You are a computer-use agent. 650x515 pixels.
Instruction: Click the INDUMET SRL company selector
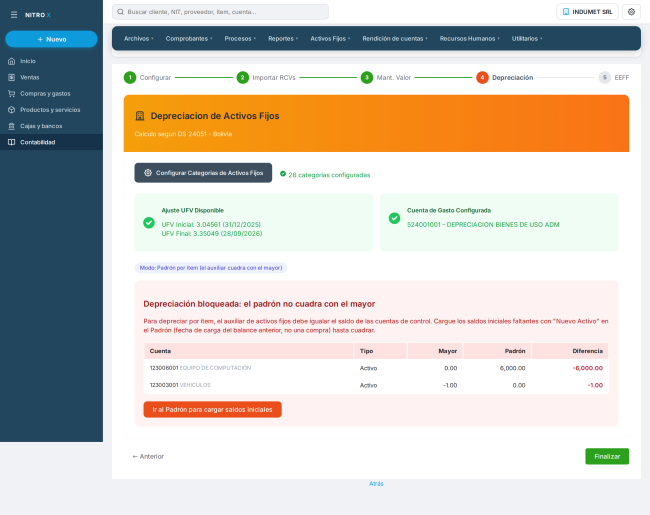[x=587, y=12]
